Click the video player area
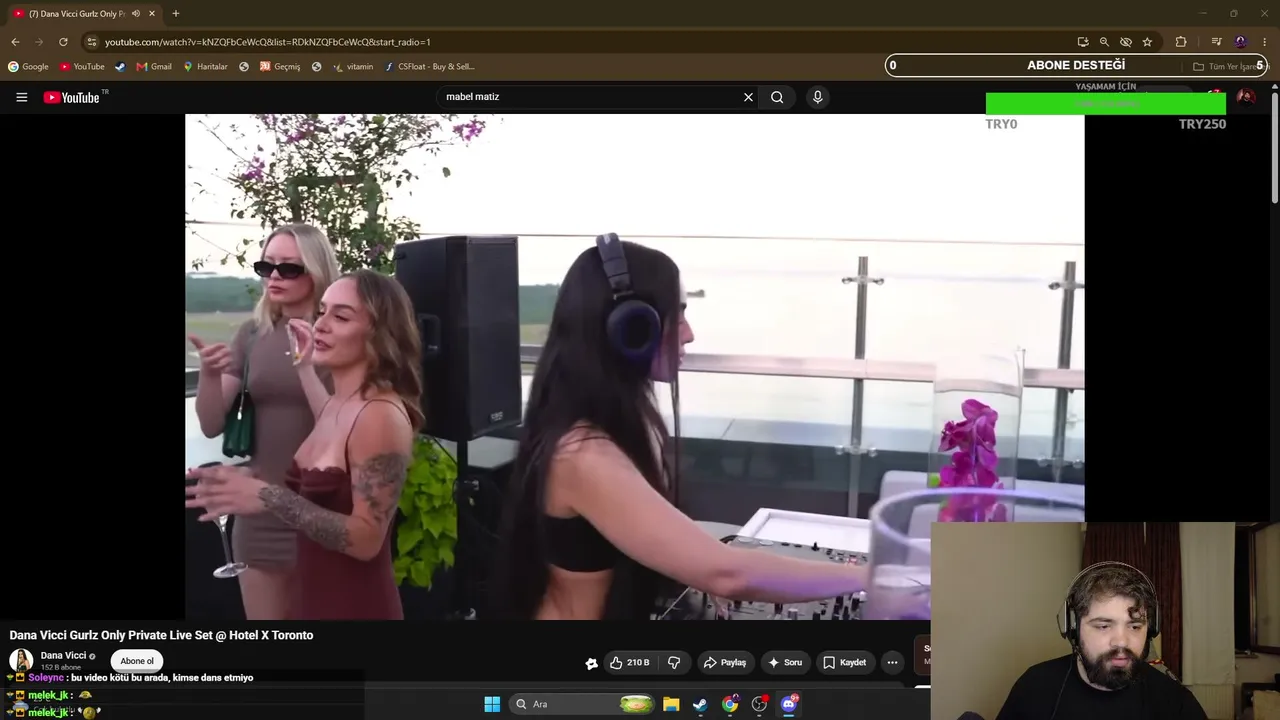The width and height of the screenshot is (1280, 720). point(634,367)
